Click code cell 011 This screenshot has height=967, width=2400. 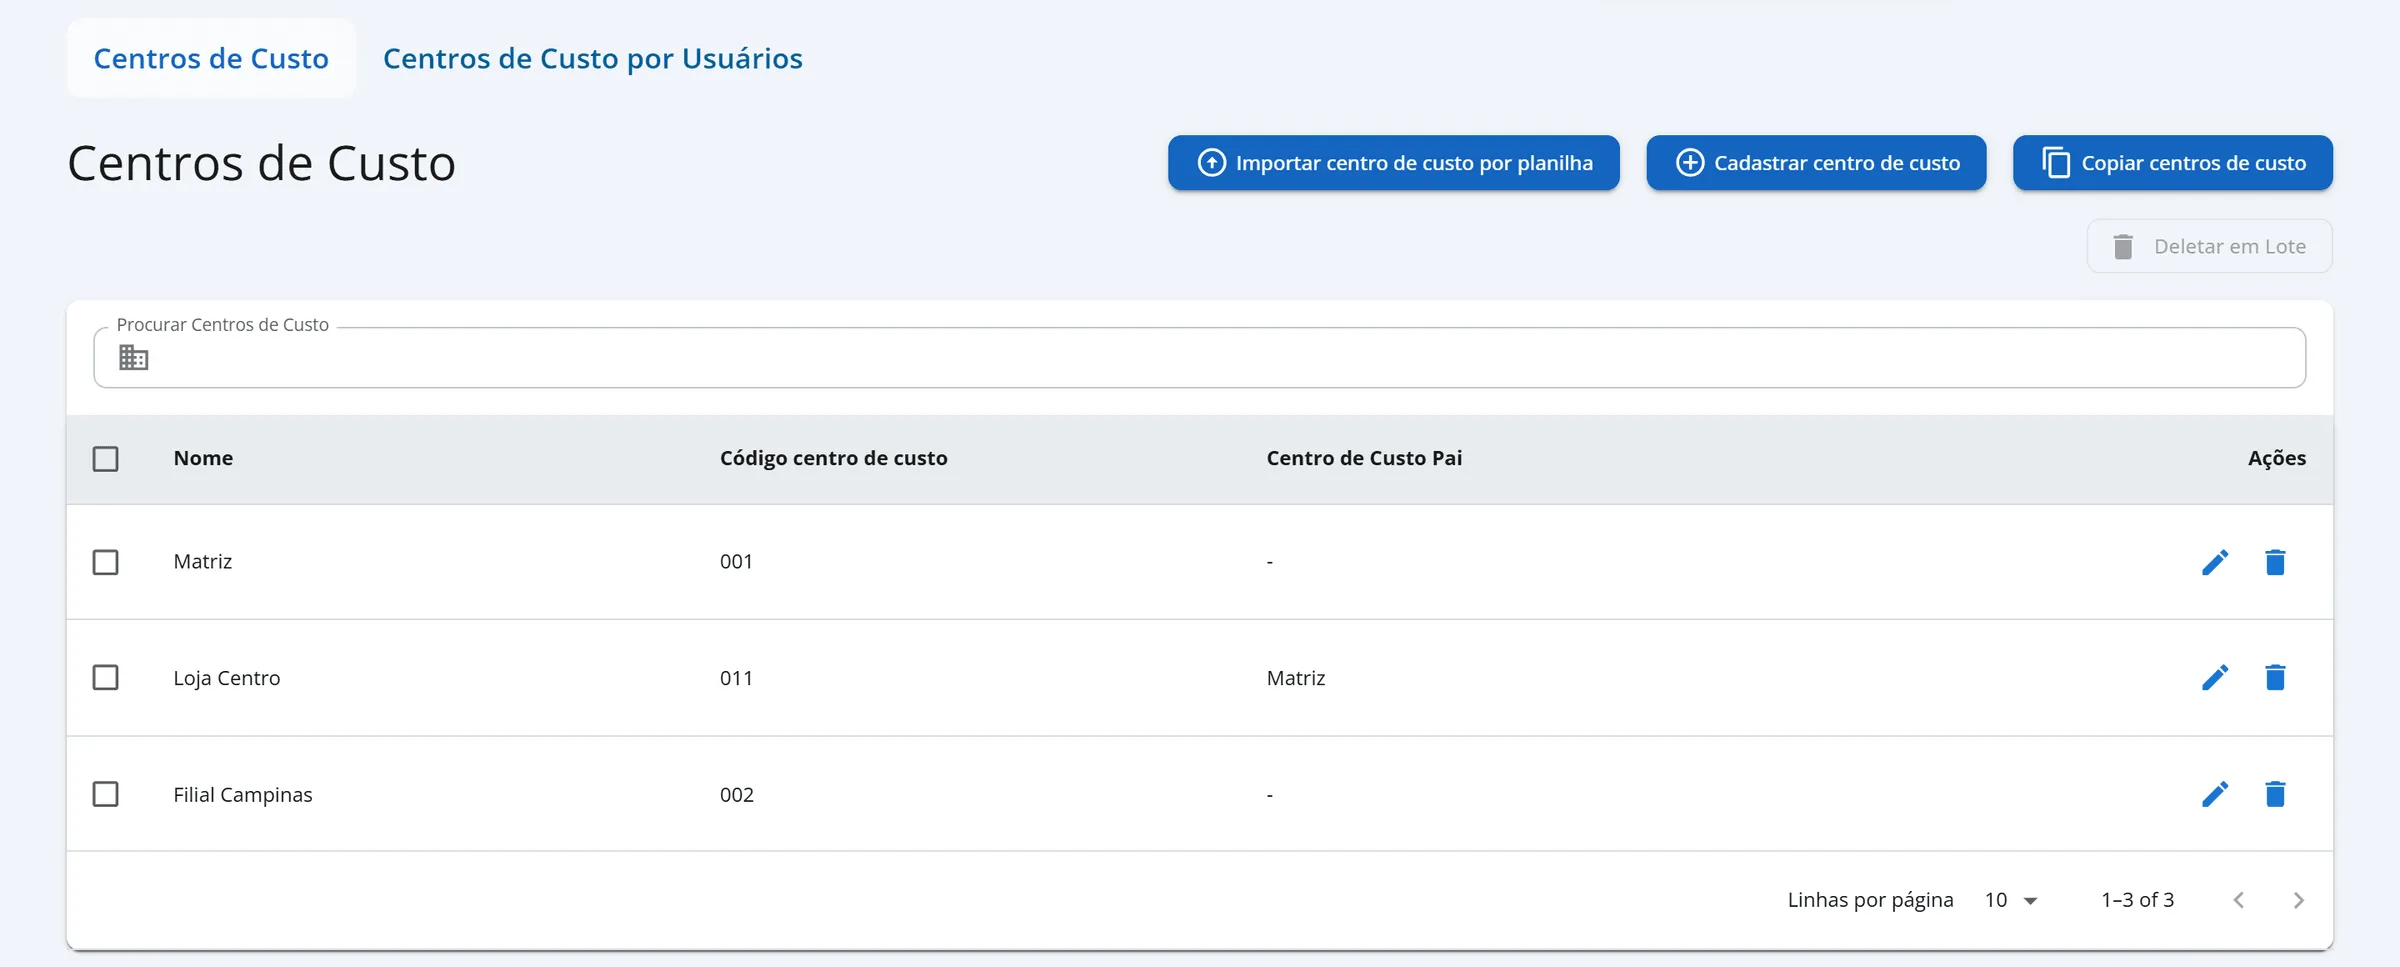(736, 678)
